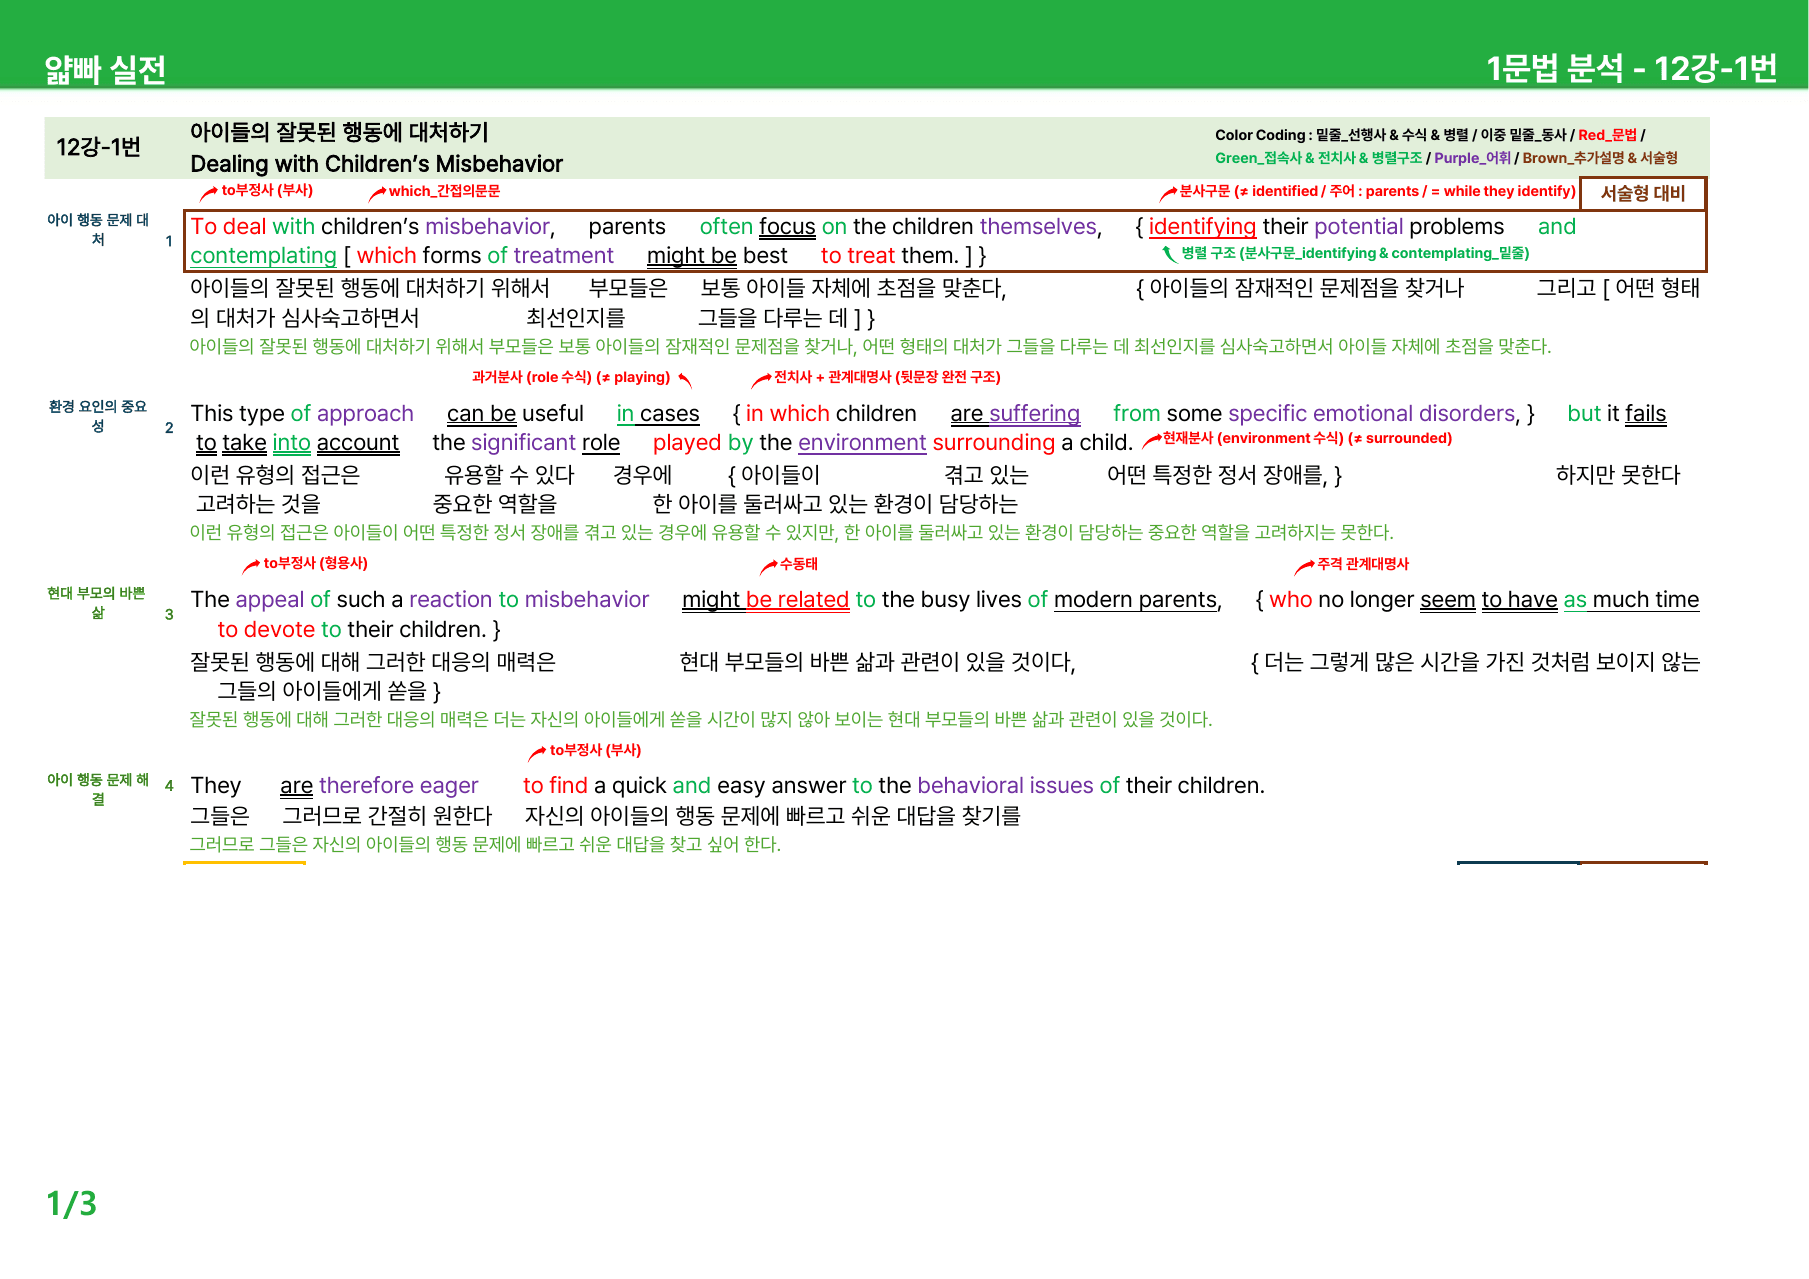This screenshot has width=1809, height=1279.
Task: Click the red underlined word 'identifying'
Action: coord(1202,227)
